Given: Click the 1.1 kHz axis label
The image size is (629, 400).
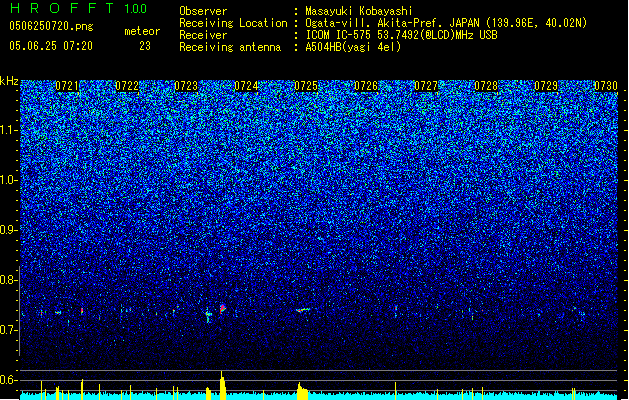Looking at the screenshot, I should (x=9, y=130).
